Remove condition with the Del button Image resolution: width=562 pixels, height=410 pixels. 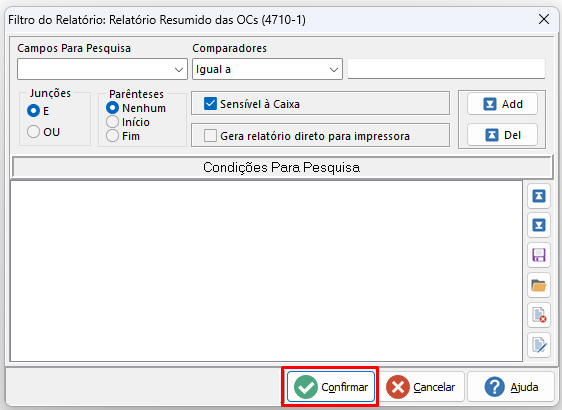502,135
